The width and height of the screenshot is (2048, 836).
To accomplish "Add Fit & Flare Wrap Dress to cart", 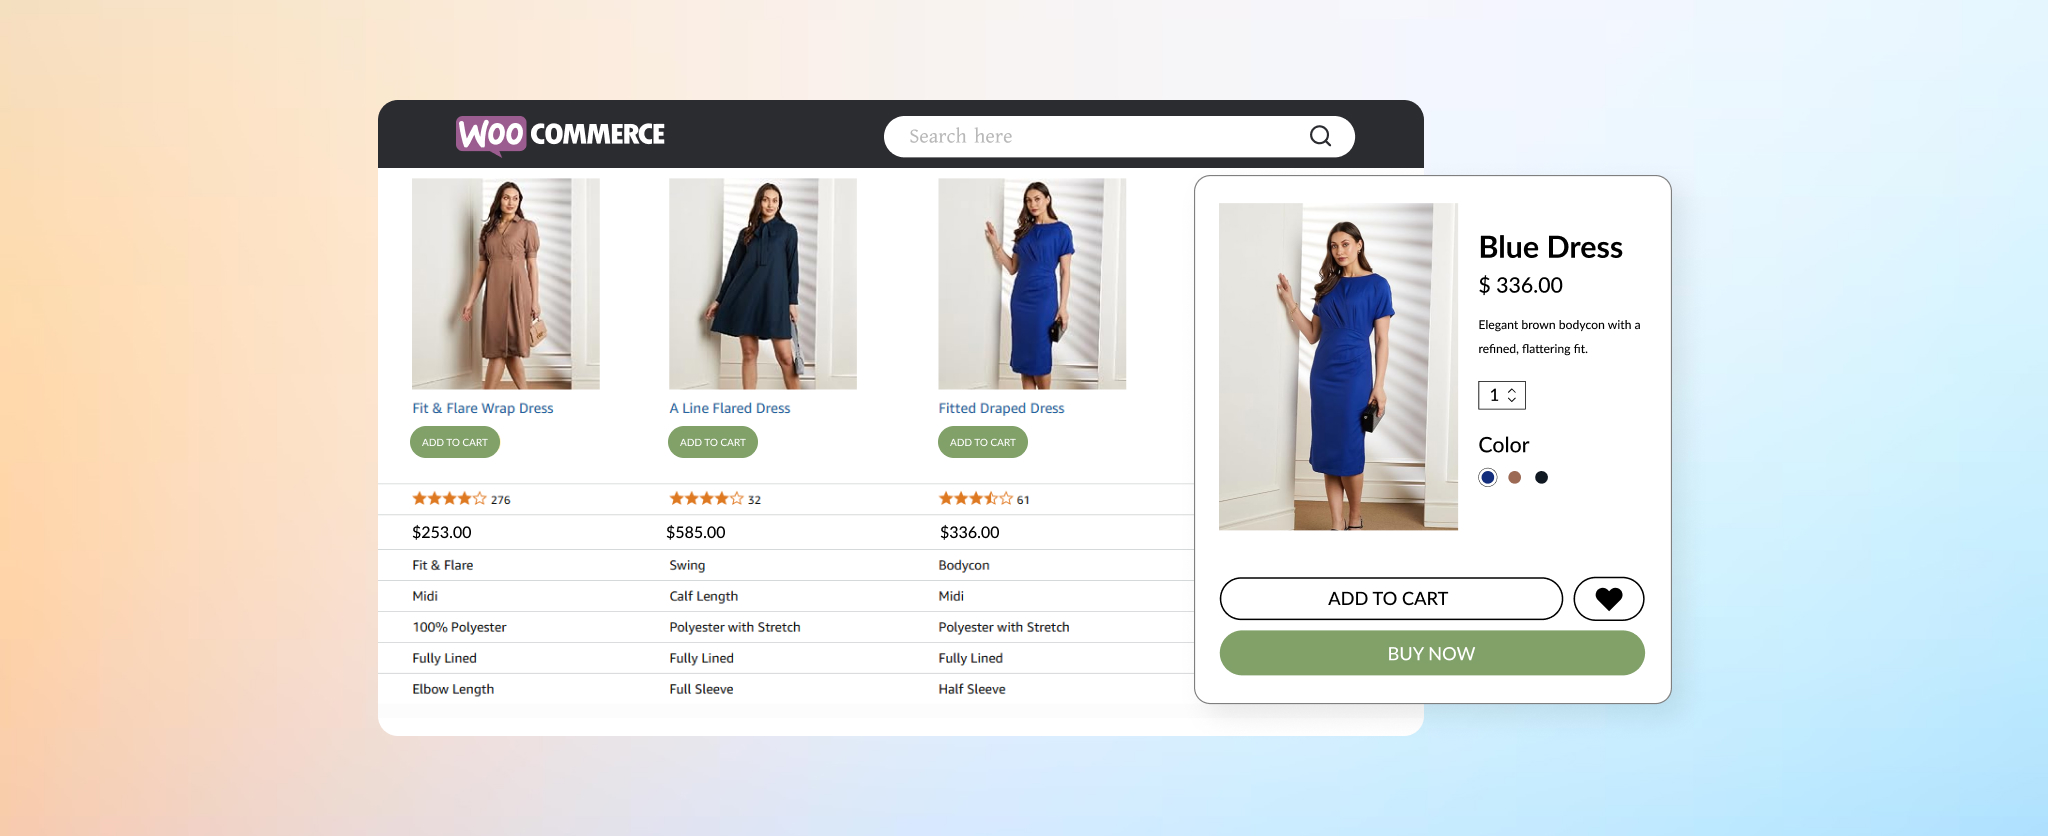I will point(455,442).
